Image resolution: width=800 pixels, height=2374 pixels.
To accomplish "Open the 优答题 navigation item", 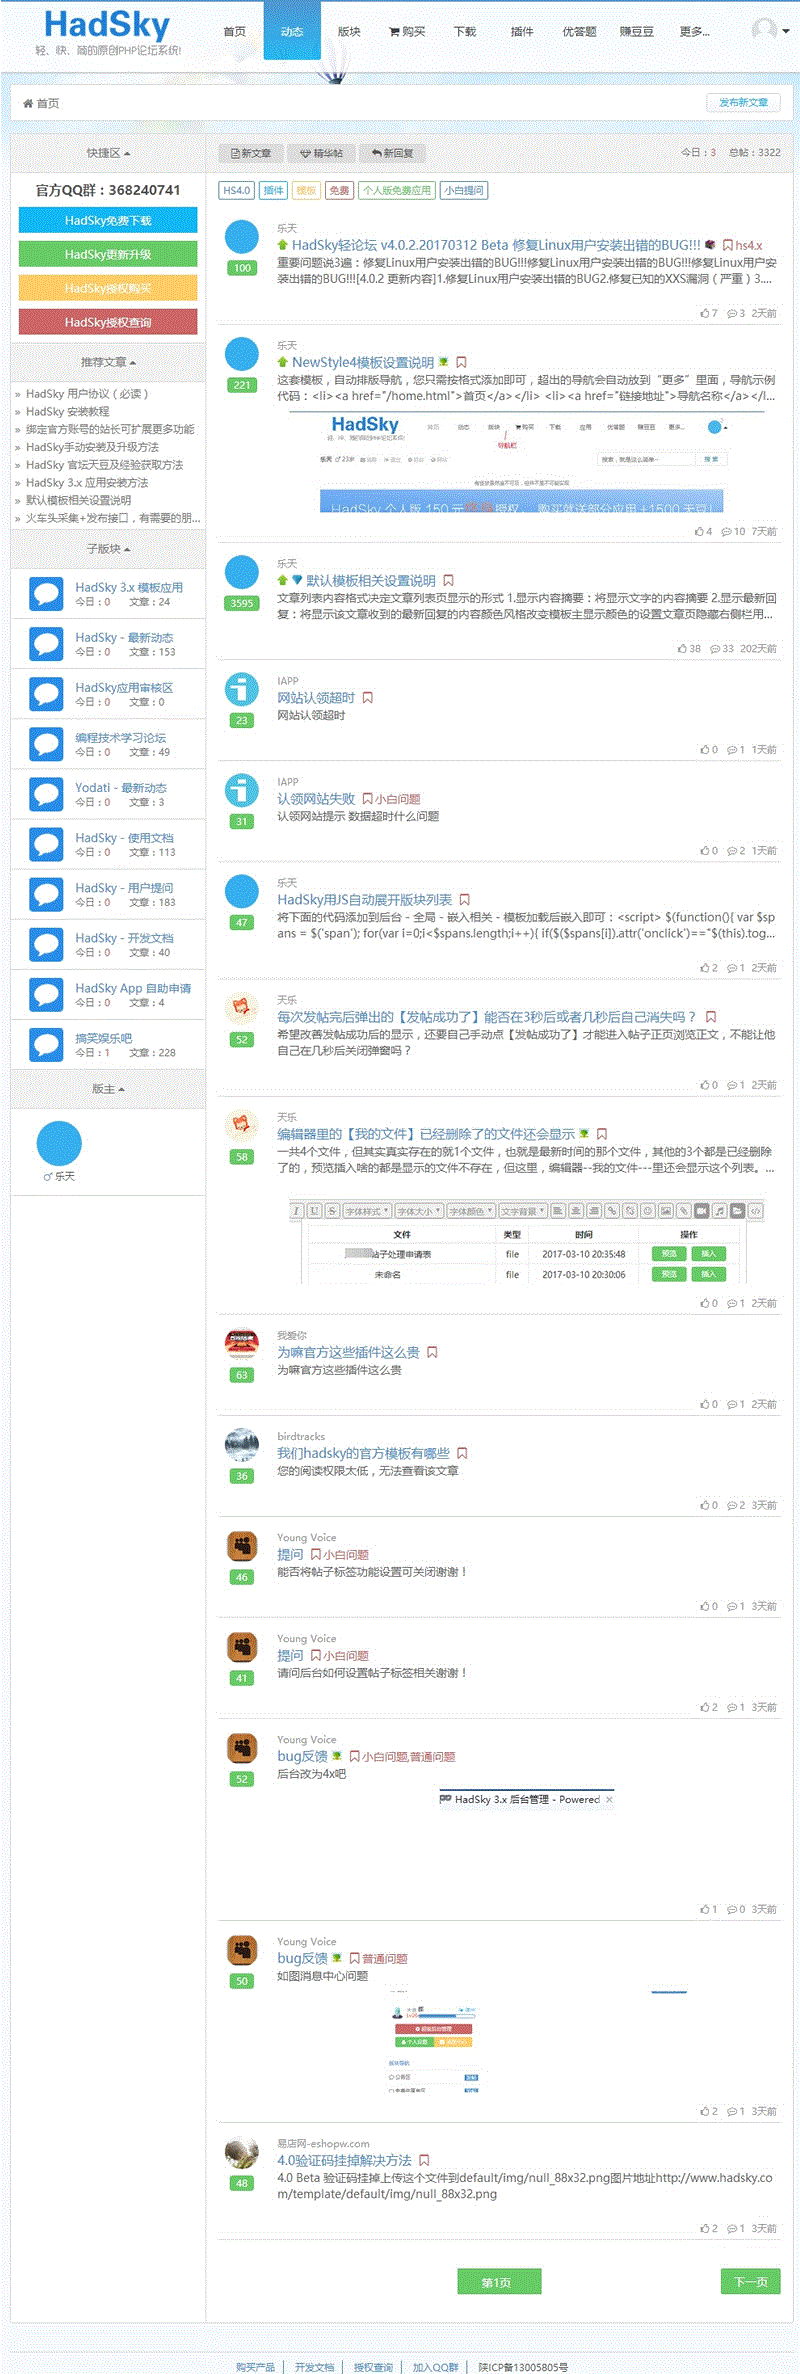I will (x=579, y=32).
